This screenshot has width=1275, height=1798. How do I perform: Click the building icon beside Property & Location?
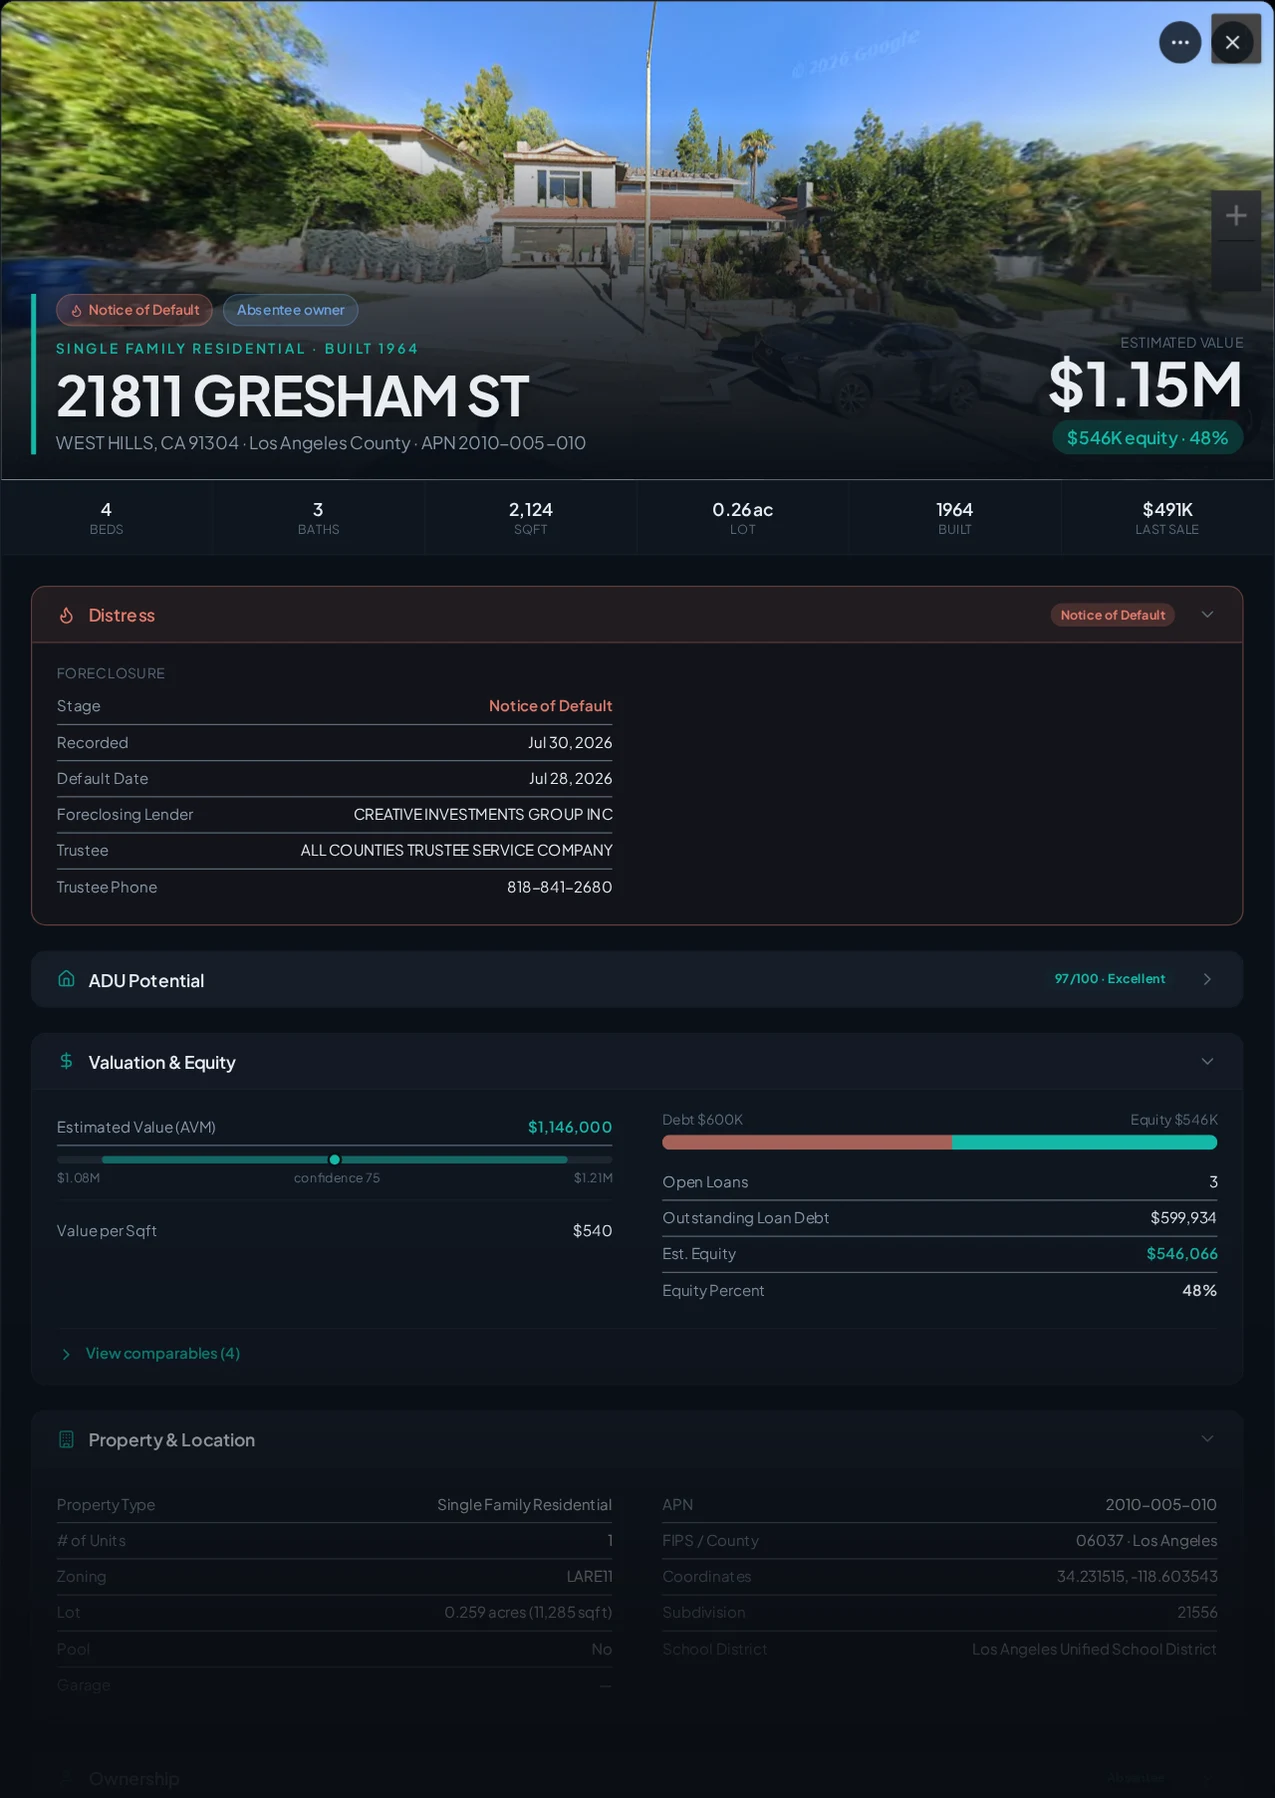click(x=66, y=1439)
